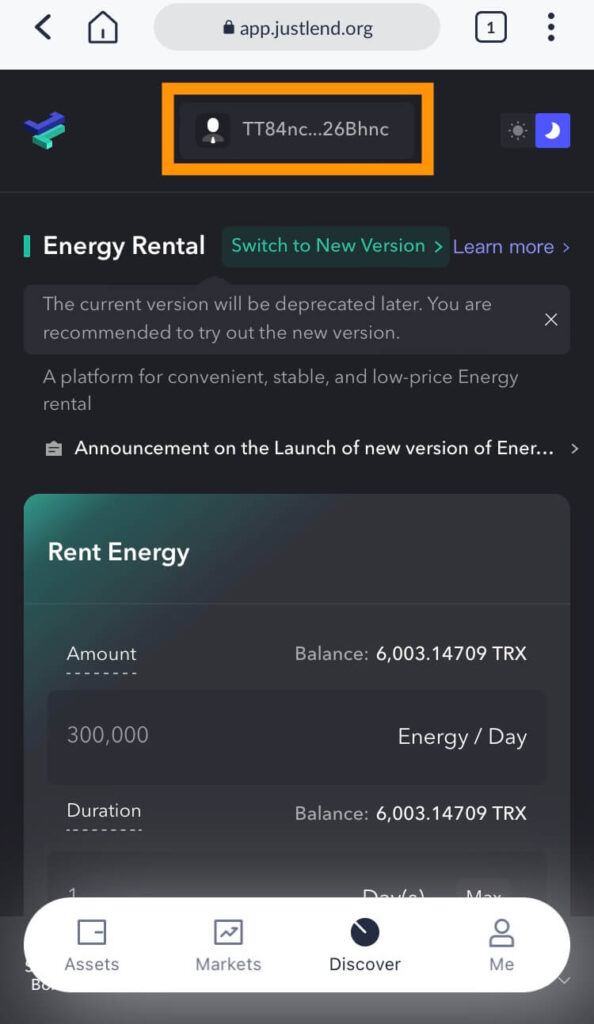Switch to light mode sun toggle
The height and width of the screenshot is (1024, 594).
(518, 131)
